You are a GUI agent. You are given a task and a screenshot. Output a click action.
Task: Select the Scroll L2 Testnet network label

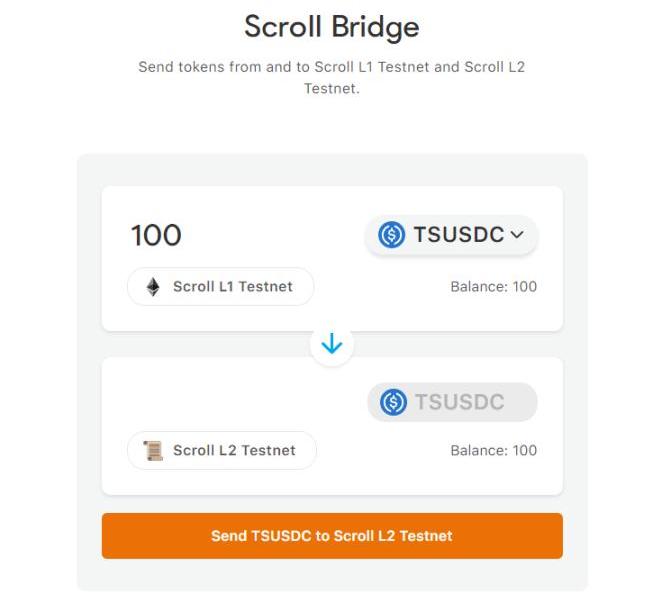click(x=234, y=451)
